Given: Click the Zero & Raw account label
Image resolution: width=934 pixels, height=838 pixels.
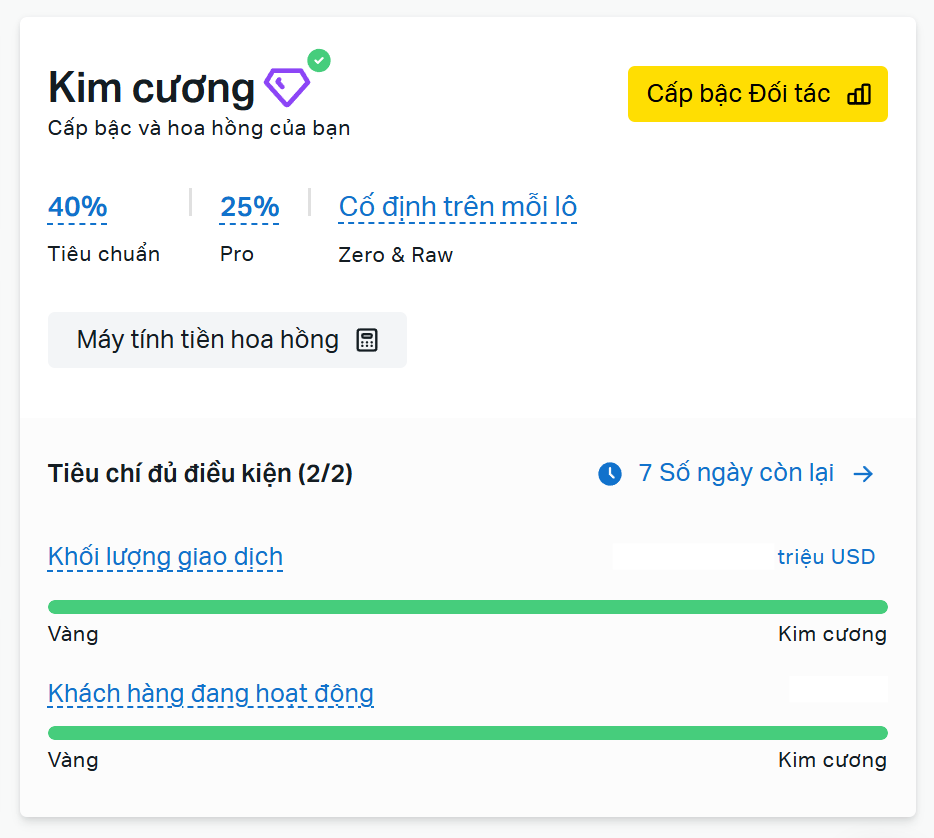Looking at the screenshot, I should pos(396,255).
